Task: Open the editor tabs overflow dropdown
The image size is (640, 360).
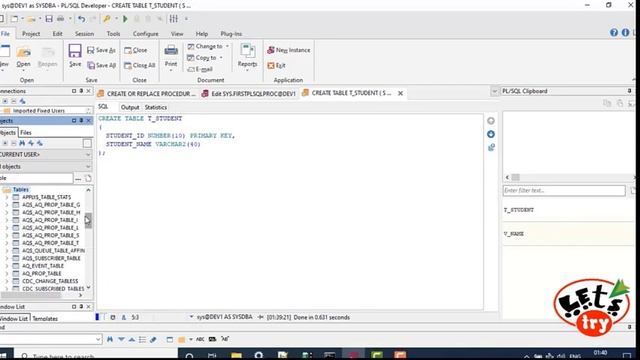Action: (x=494, y=91)
